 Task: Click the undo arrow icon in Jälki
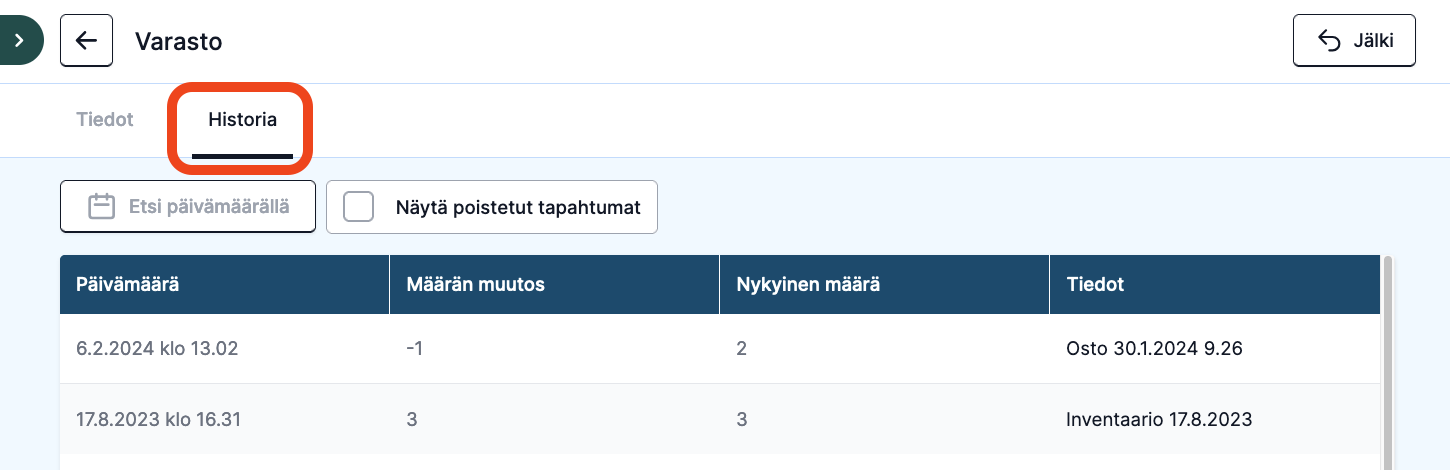click(x=1329, y=41)
